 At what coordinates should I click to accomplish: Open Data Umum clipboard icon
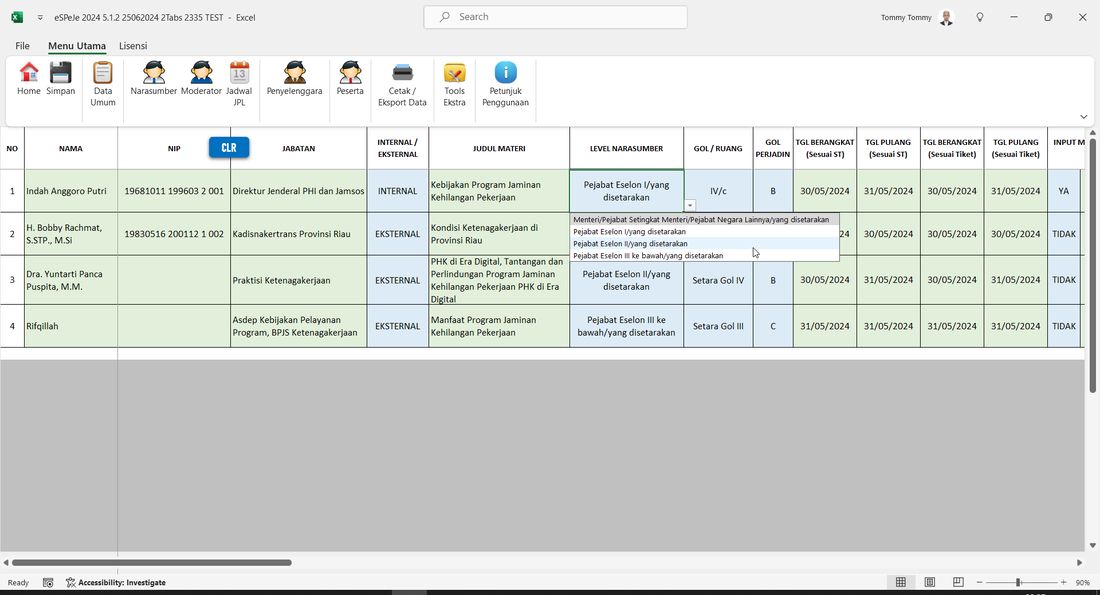(103, 73)
